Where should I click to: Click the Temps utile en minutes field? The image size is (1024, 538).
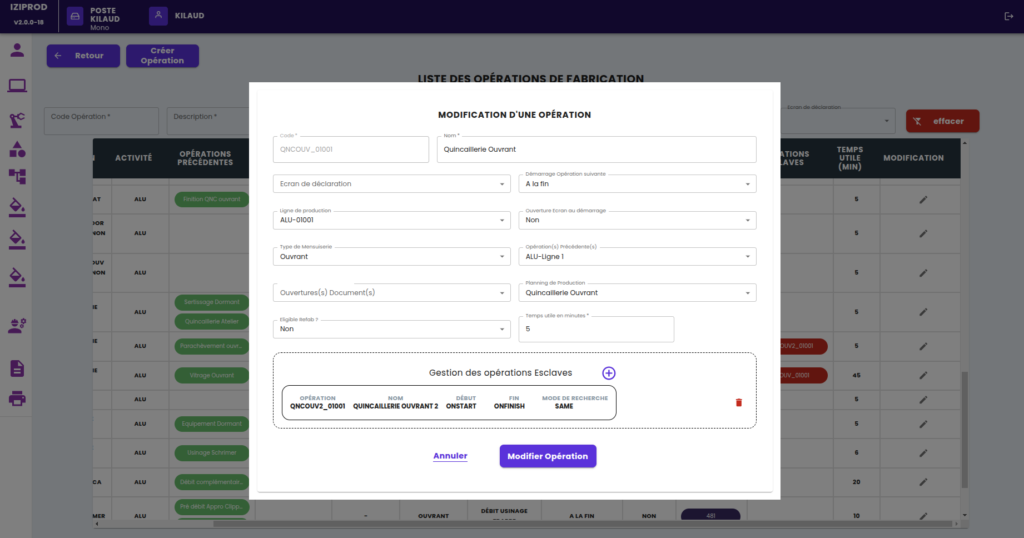[x=596, y=329]
